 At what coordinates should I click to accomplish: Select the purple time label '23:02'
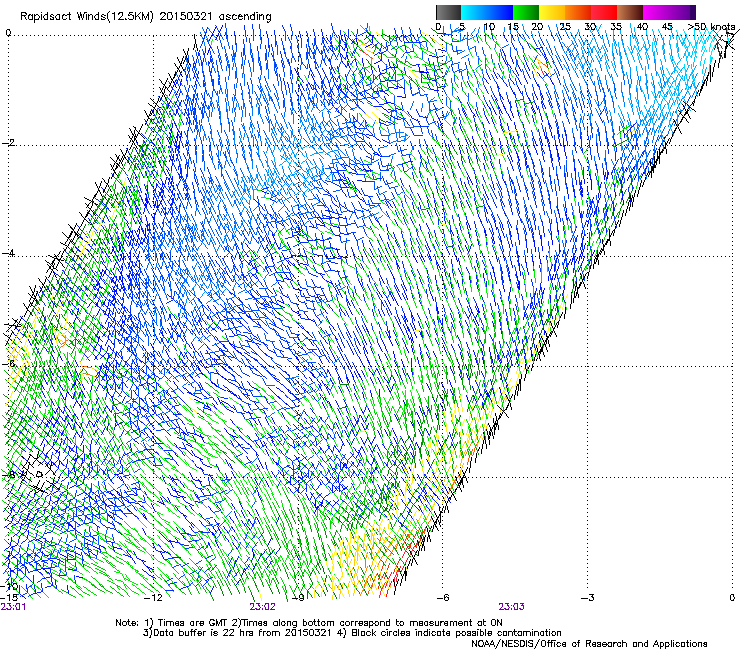[262, 607]
